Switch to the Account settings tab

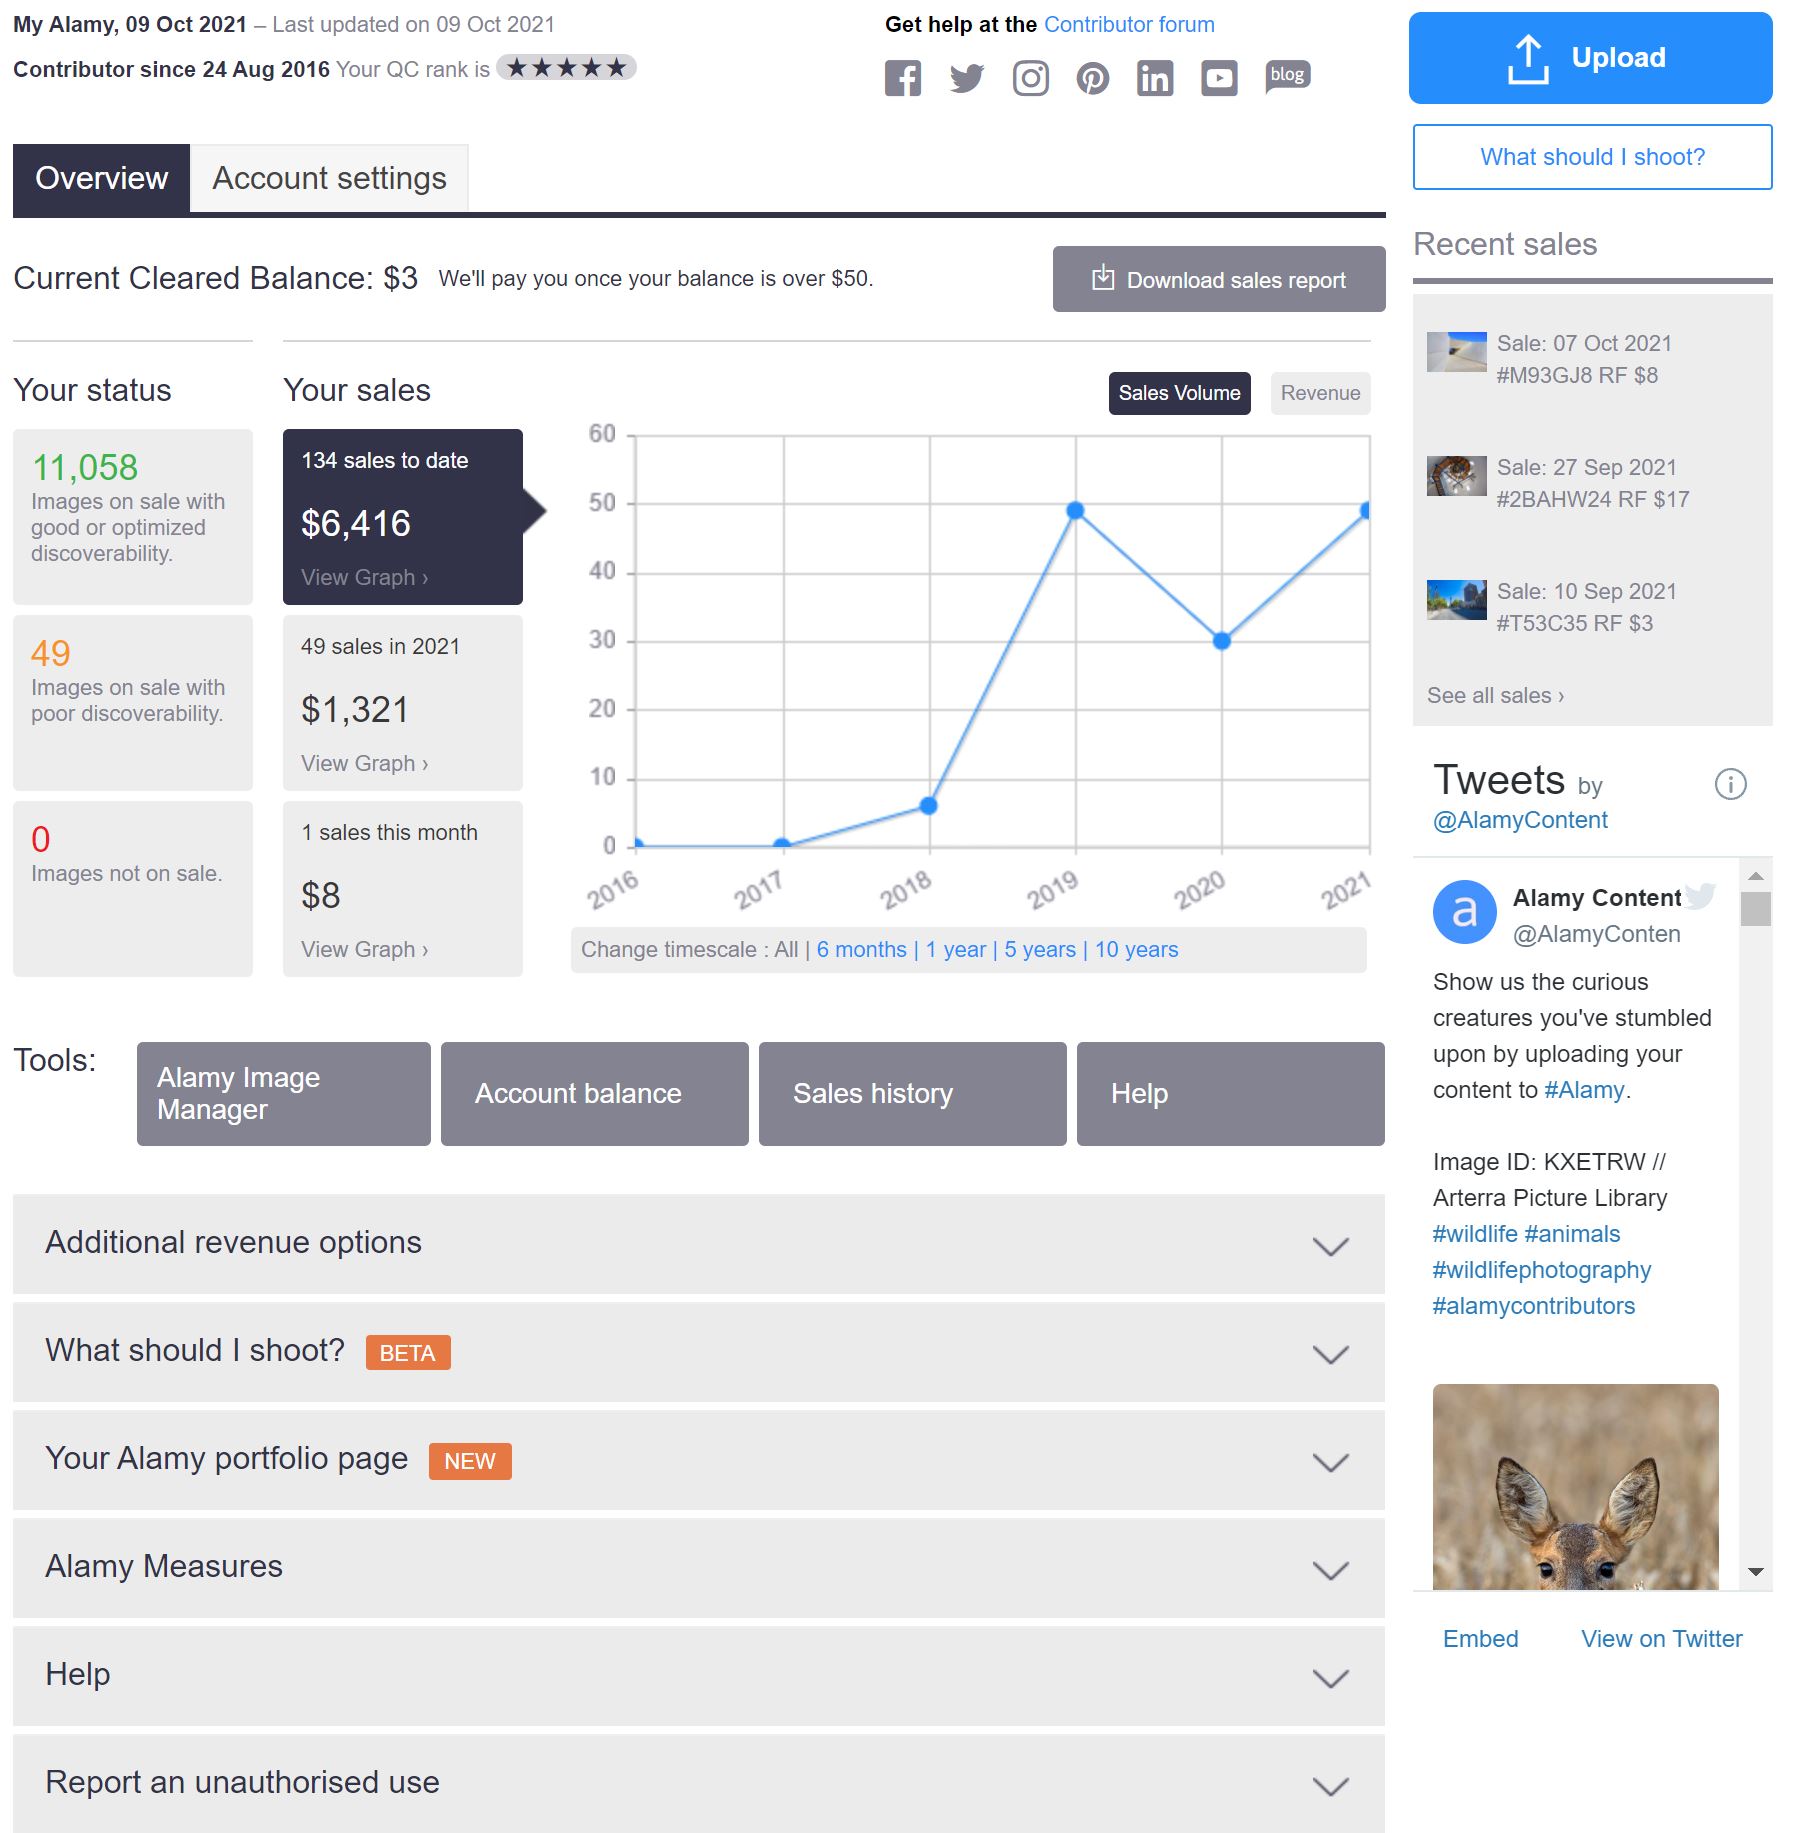[x=329, y=178]
